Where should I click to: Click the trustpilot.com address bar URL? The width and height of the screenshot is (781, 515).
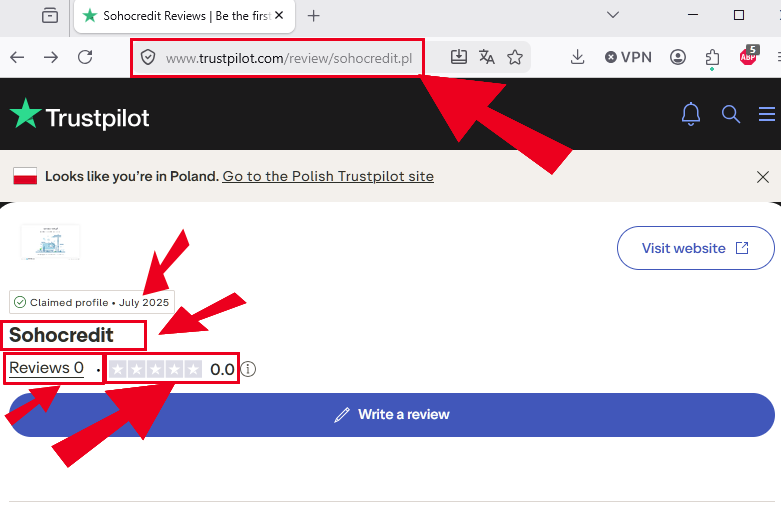(289, 58)
